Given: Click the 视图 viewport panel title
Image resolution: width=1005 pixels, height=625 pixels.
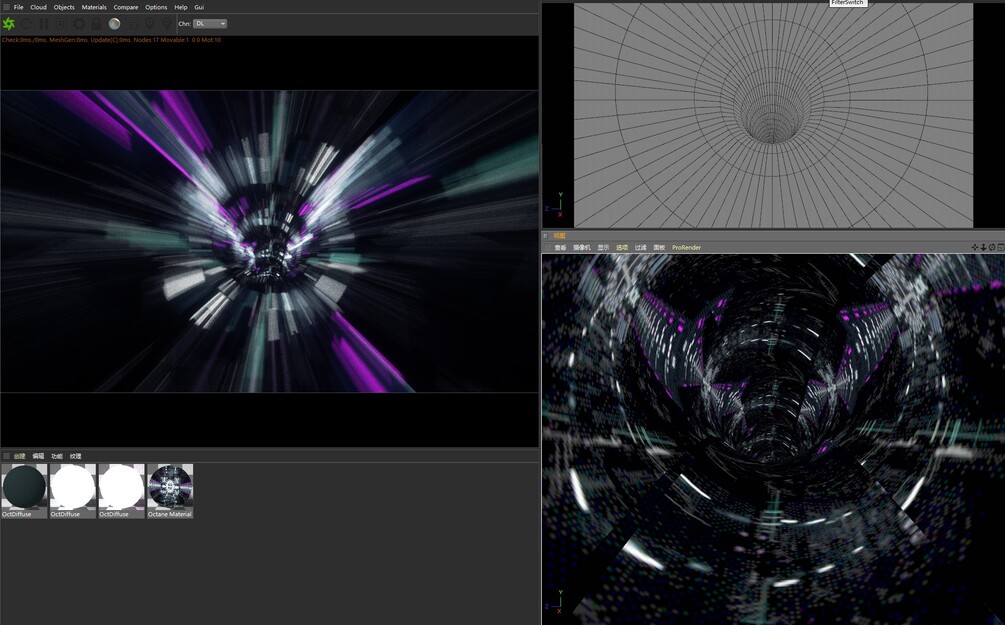Looking at the screenshot, I should point(560,236).
